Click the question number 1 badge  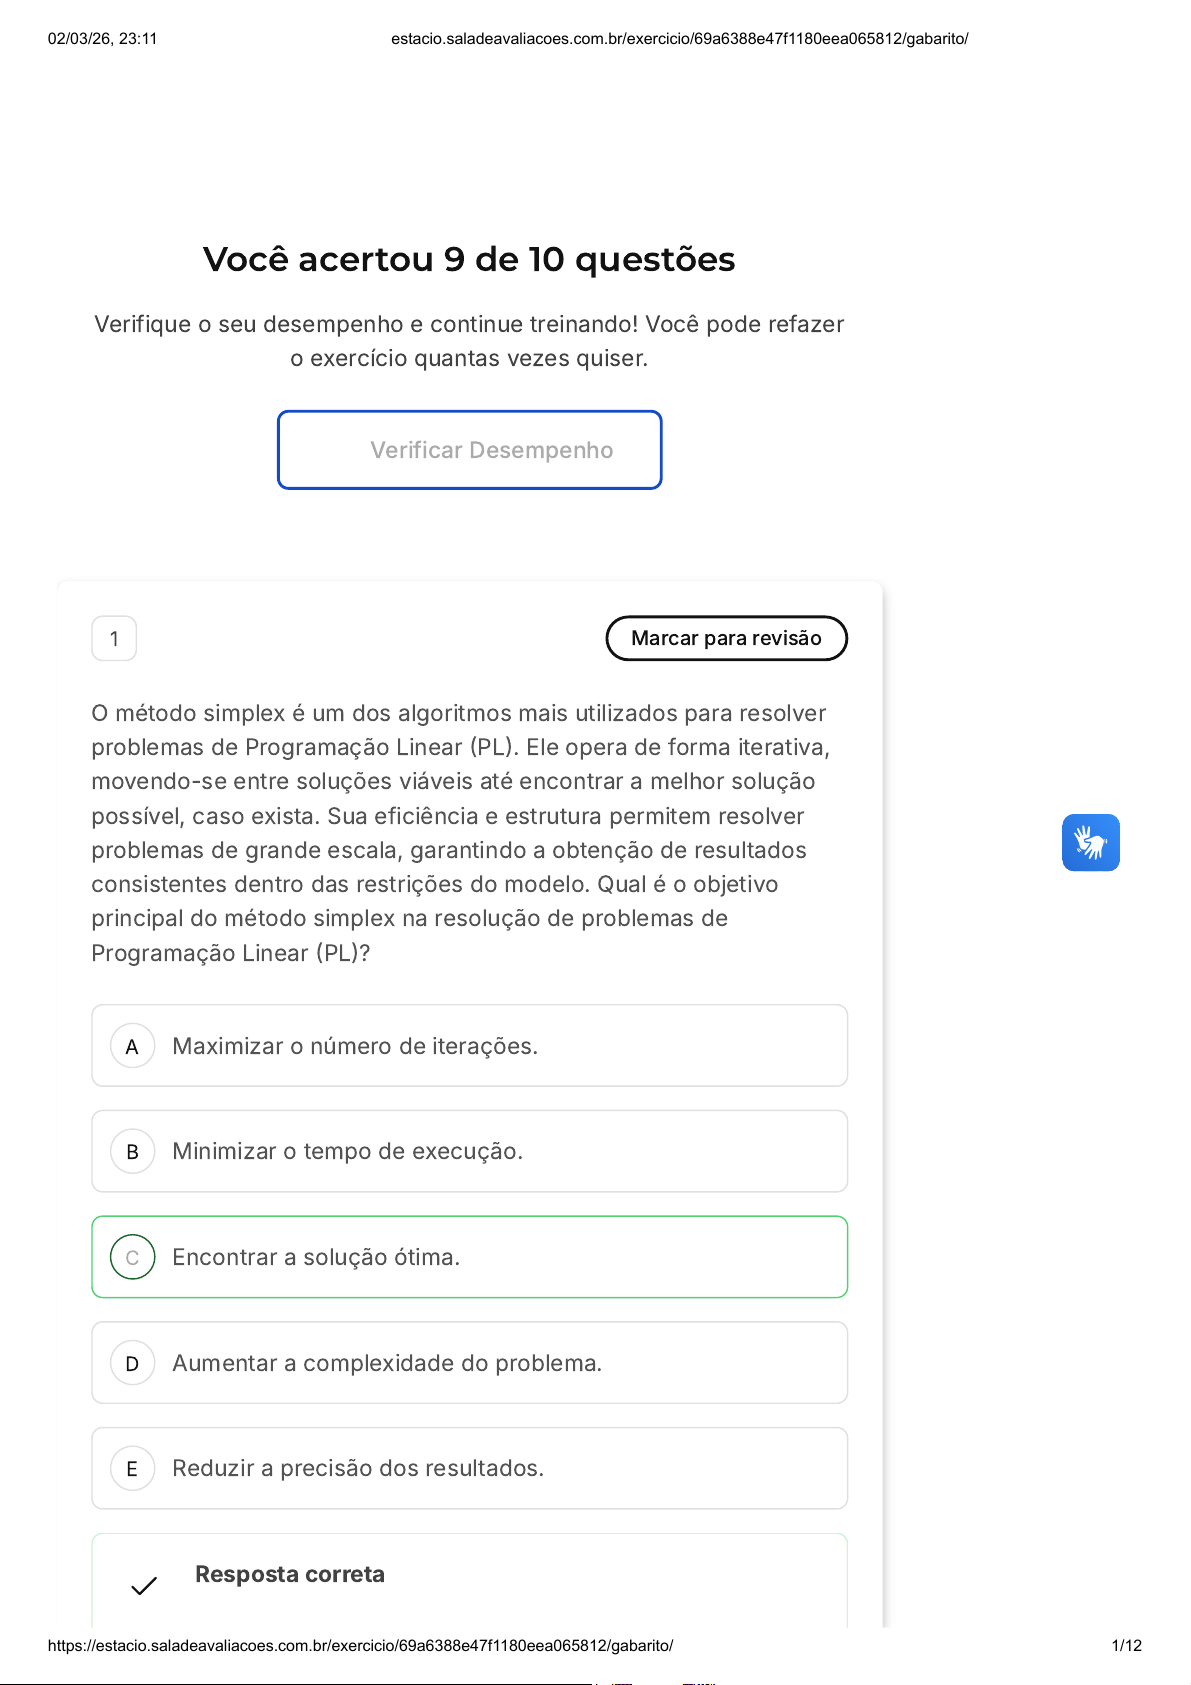114,638
